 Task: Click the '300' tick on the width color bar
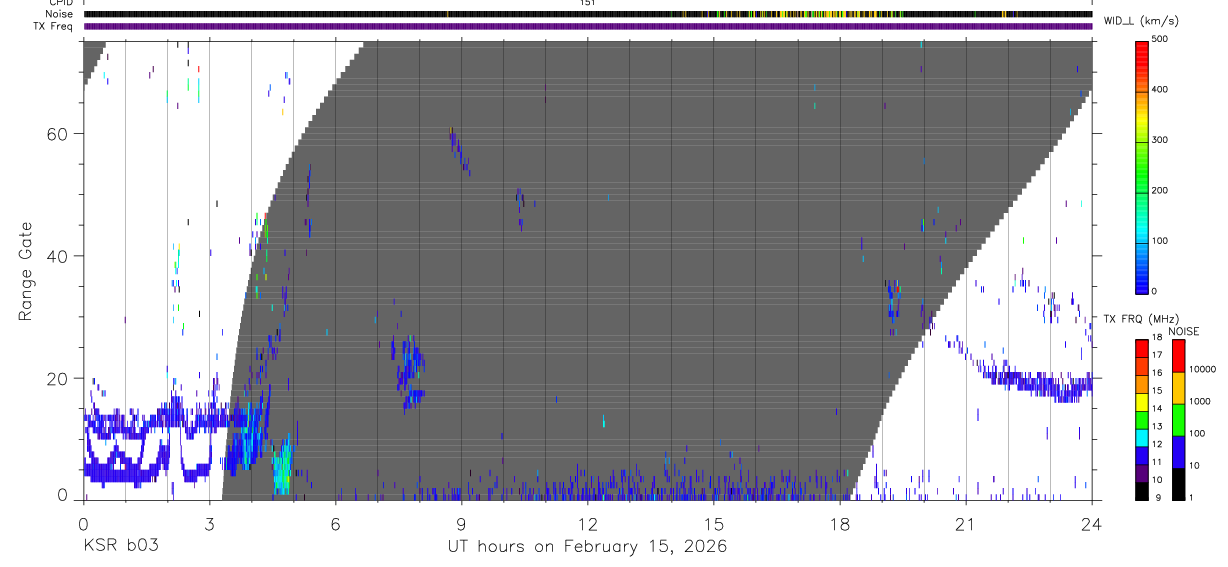point(1160,140)
